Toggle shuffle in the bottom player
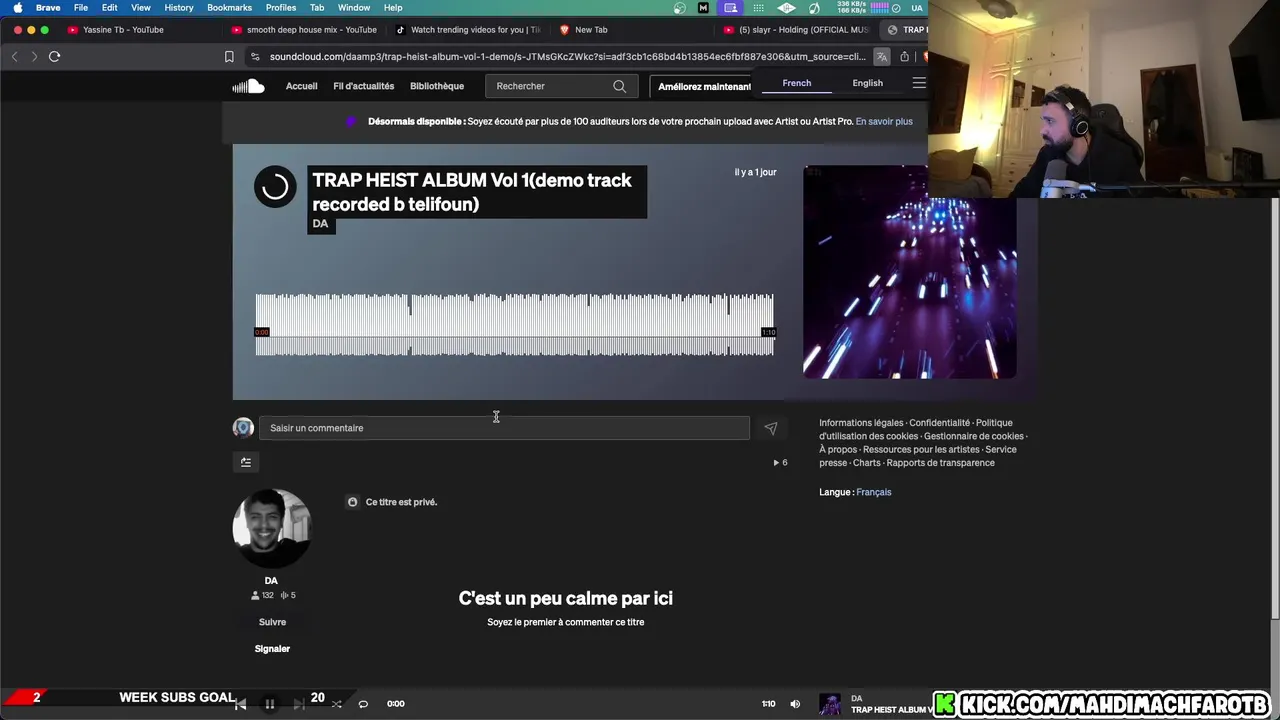This screenshot has height=720, width=1280. tap(336, 704)
